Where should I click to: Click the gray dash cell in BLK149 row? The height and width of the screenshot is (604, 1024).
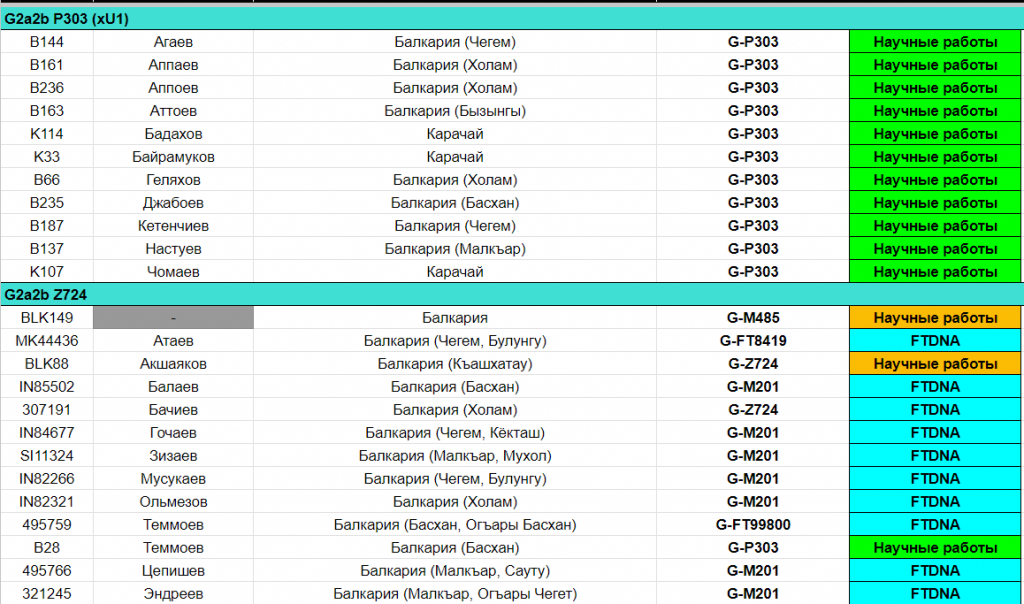pyautogui.click(x=173, y=318)
